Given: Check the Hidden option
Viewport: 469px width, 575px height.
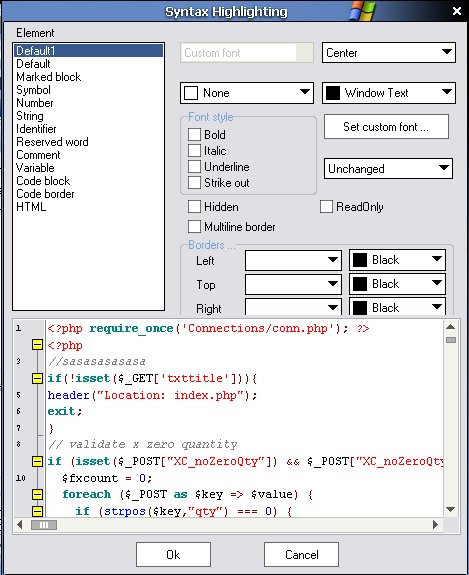Looking at the screenshot, I should coord(194,206).
